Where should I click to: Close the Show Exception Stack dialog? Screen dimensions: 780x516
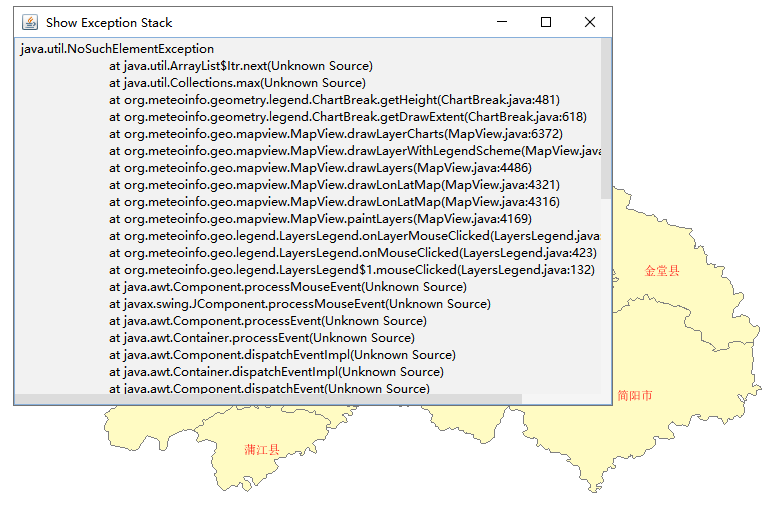tap(590, 22)
